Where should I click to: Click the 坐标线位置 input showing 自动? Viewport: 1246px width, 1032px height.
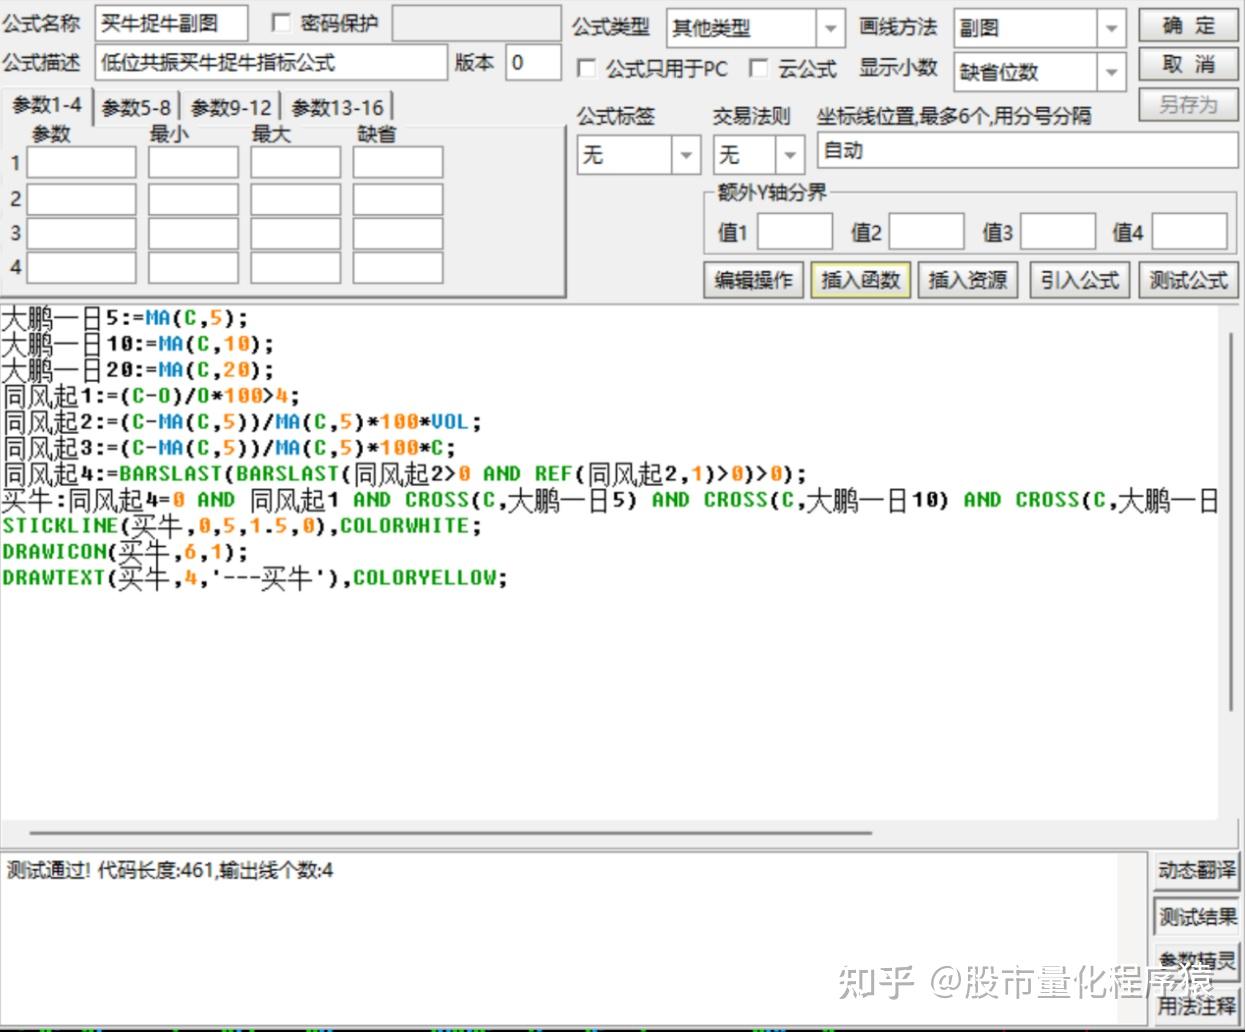tap(1027, 151)
